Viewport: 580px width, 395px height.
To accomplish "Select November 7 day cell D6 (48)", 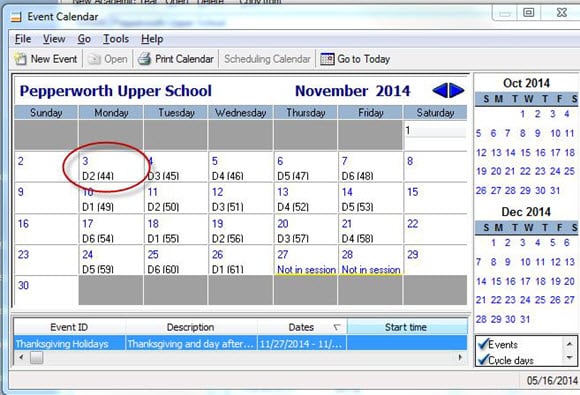I will tap(370, 167).
